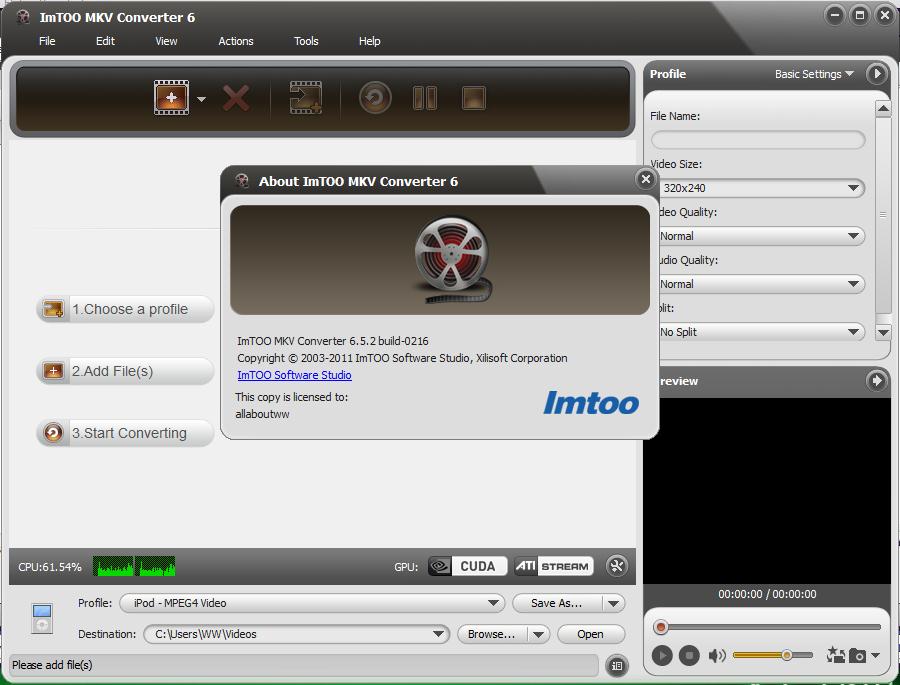Open the Add File dropdown arrow in toolbar
This screenshot has height=685, width=900.
[201, 99]
